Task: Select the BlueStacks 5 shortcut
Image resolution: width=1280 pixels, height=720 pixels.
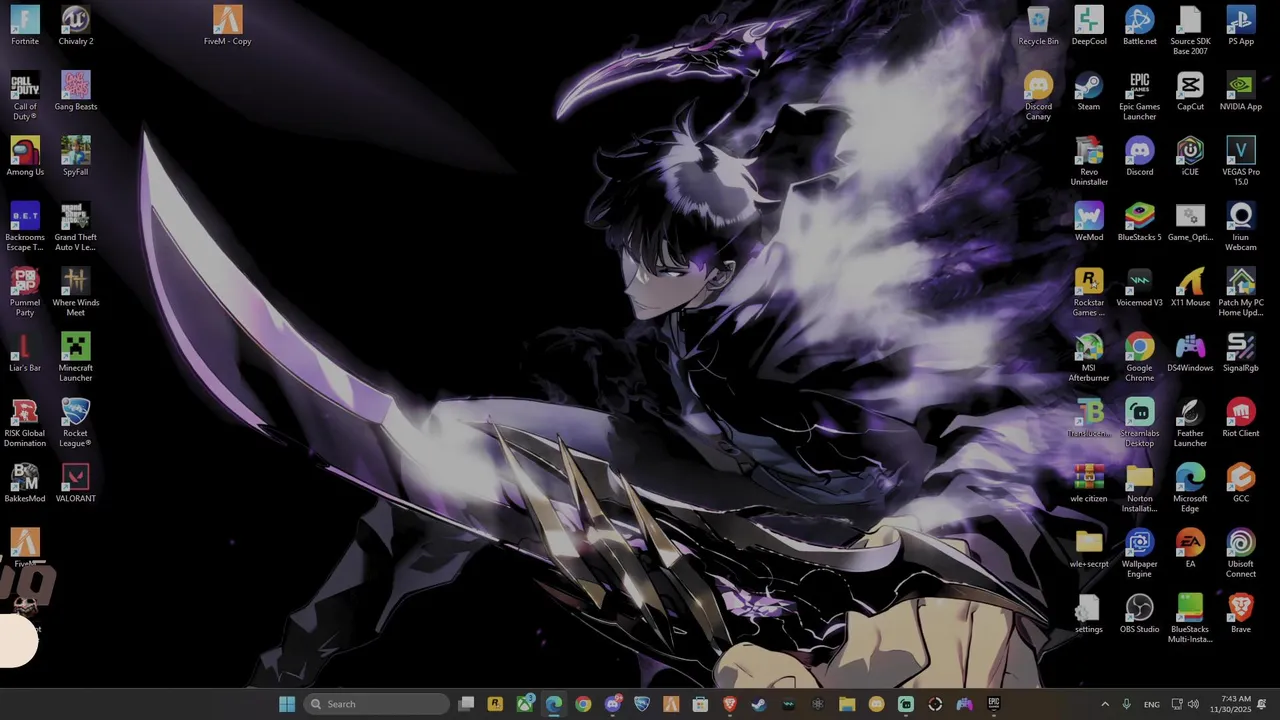Action: pyautogui.click(x=1139, y=222)
